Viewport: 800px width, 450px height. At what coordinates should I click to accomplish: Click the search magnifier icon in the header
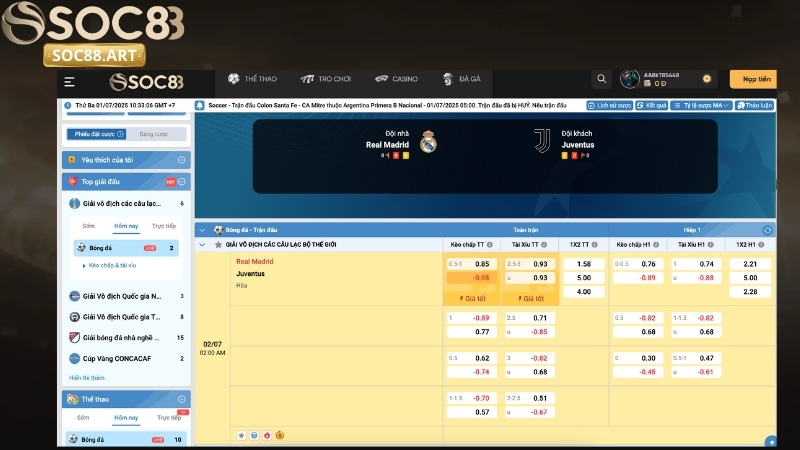pyautogui.click(x=601, y=80)
